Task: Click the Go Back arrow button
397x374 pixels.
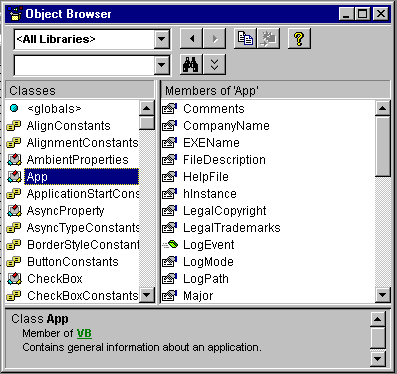Action: [x=191, y=39]
